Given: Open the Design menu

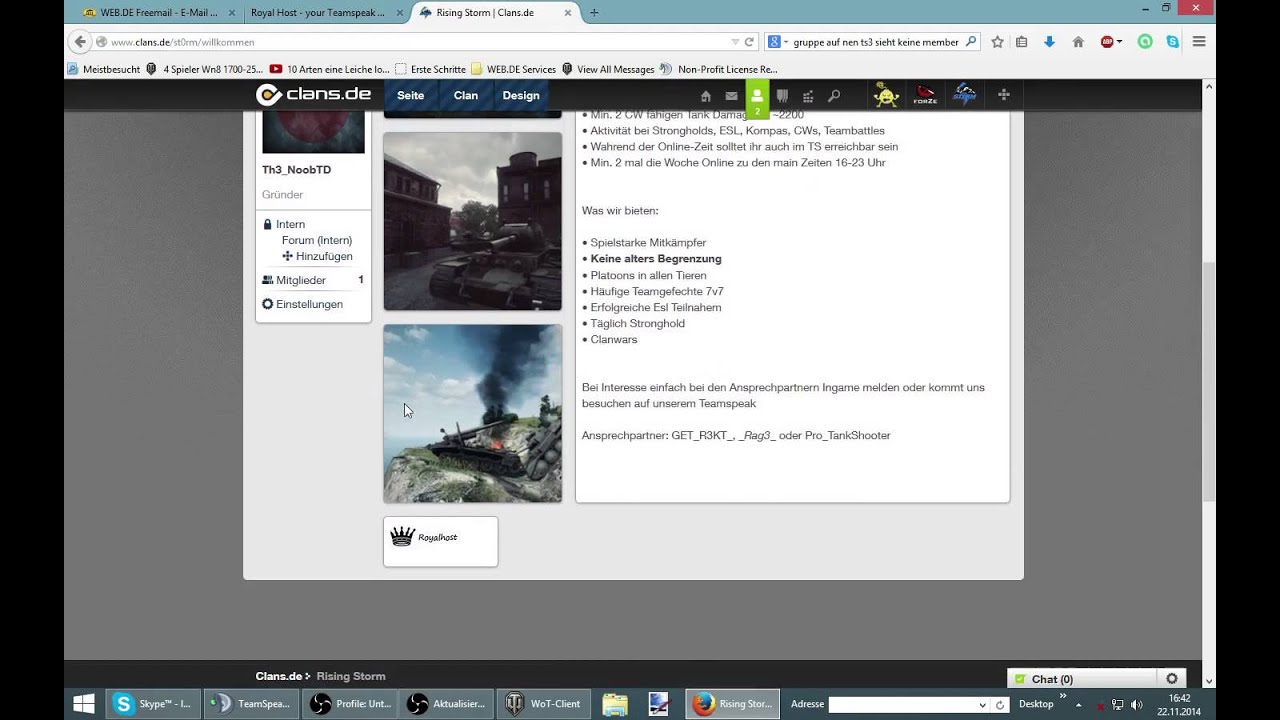Looking at the screenshot, I should 521,95.
